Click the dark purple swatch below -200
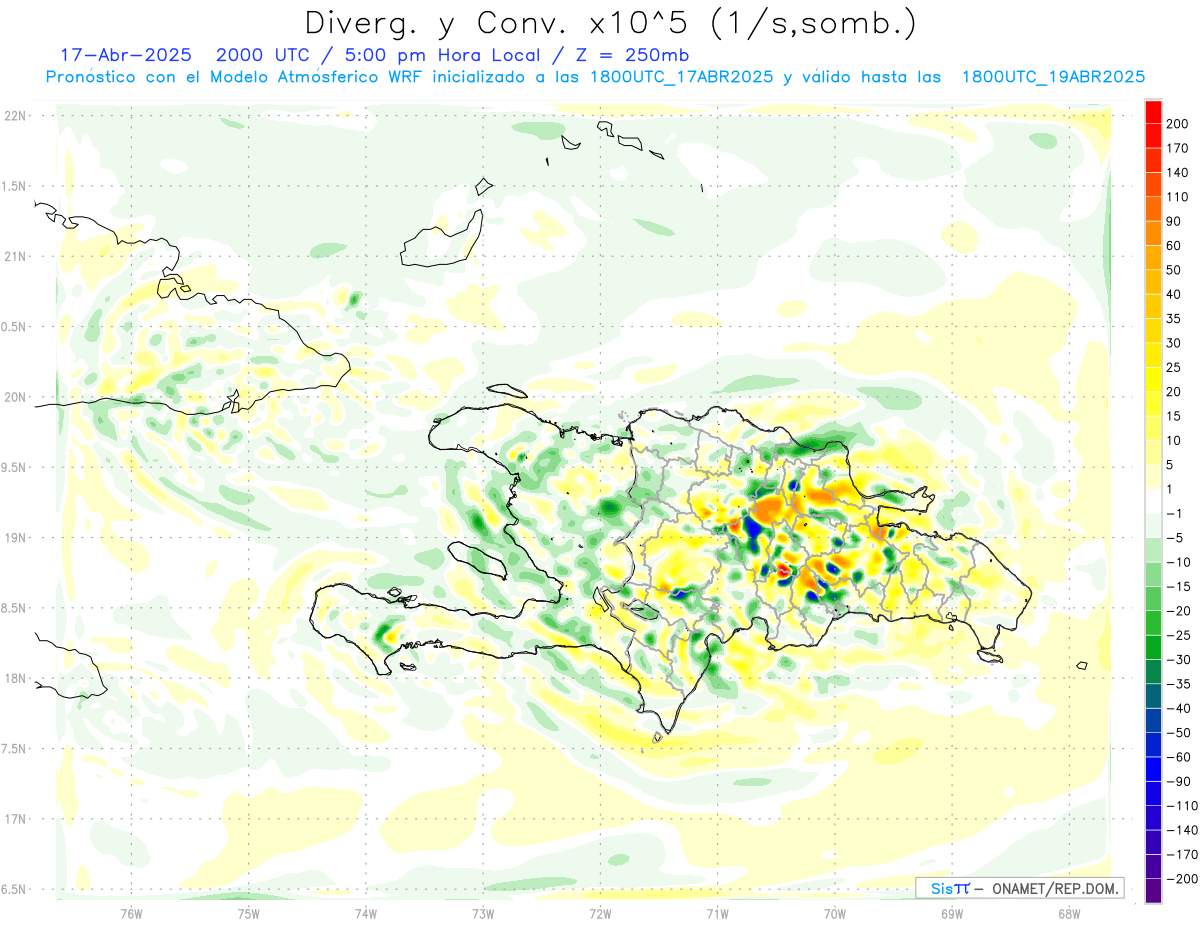The height and width of the screenshot is (927, 1200). point(1153,891)
